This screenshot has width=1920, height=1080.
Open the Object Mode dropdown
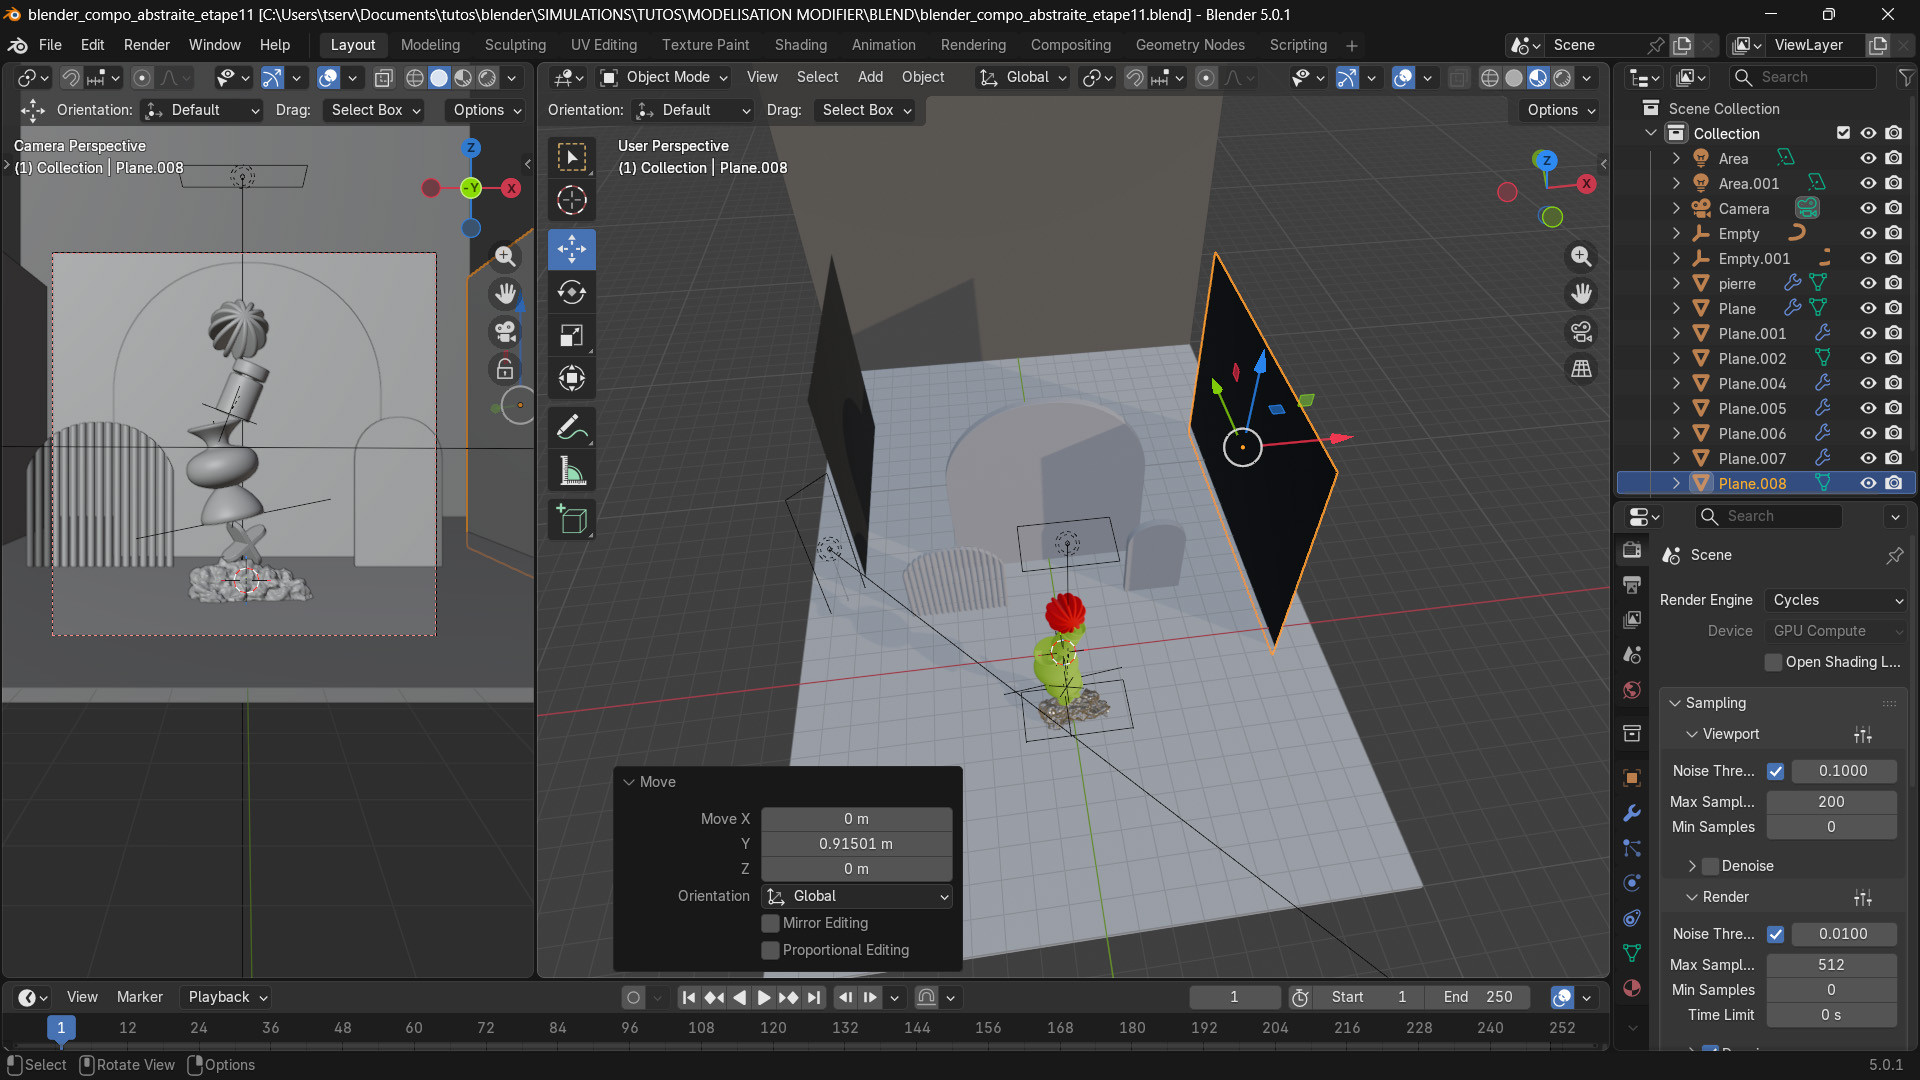pyautogui.click(x=665, y=77)
